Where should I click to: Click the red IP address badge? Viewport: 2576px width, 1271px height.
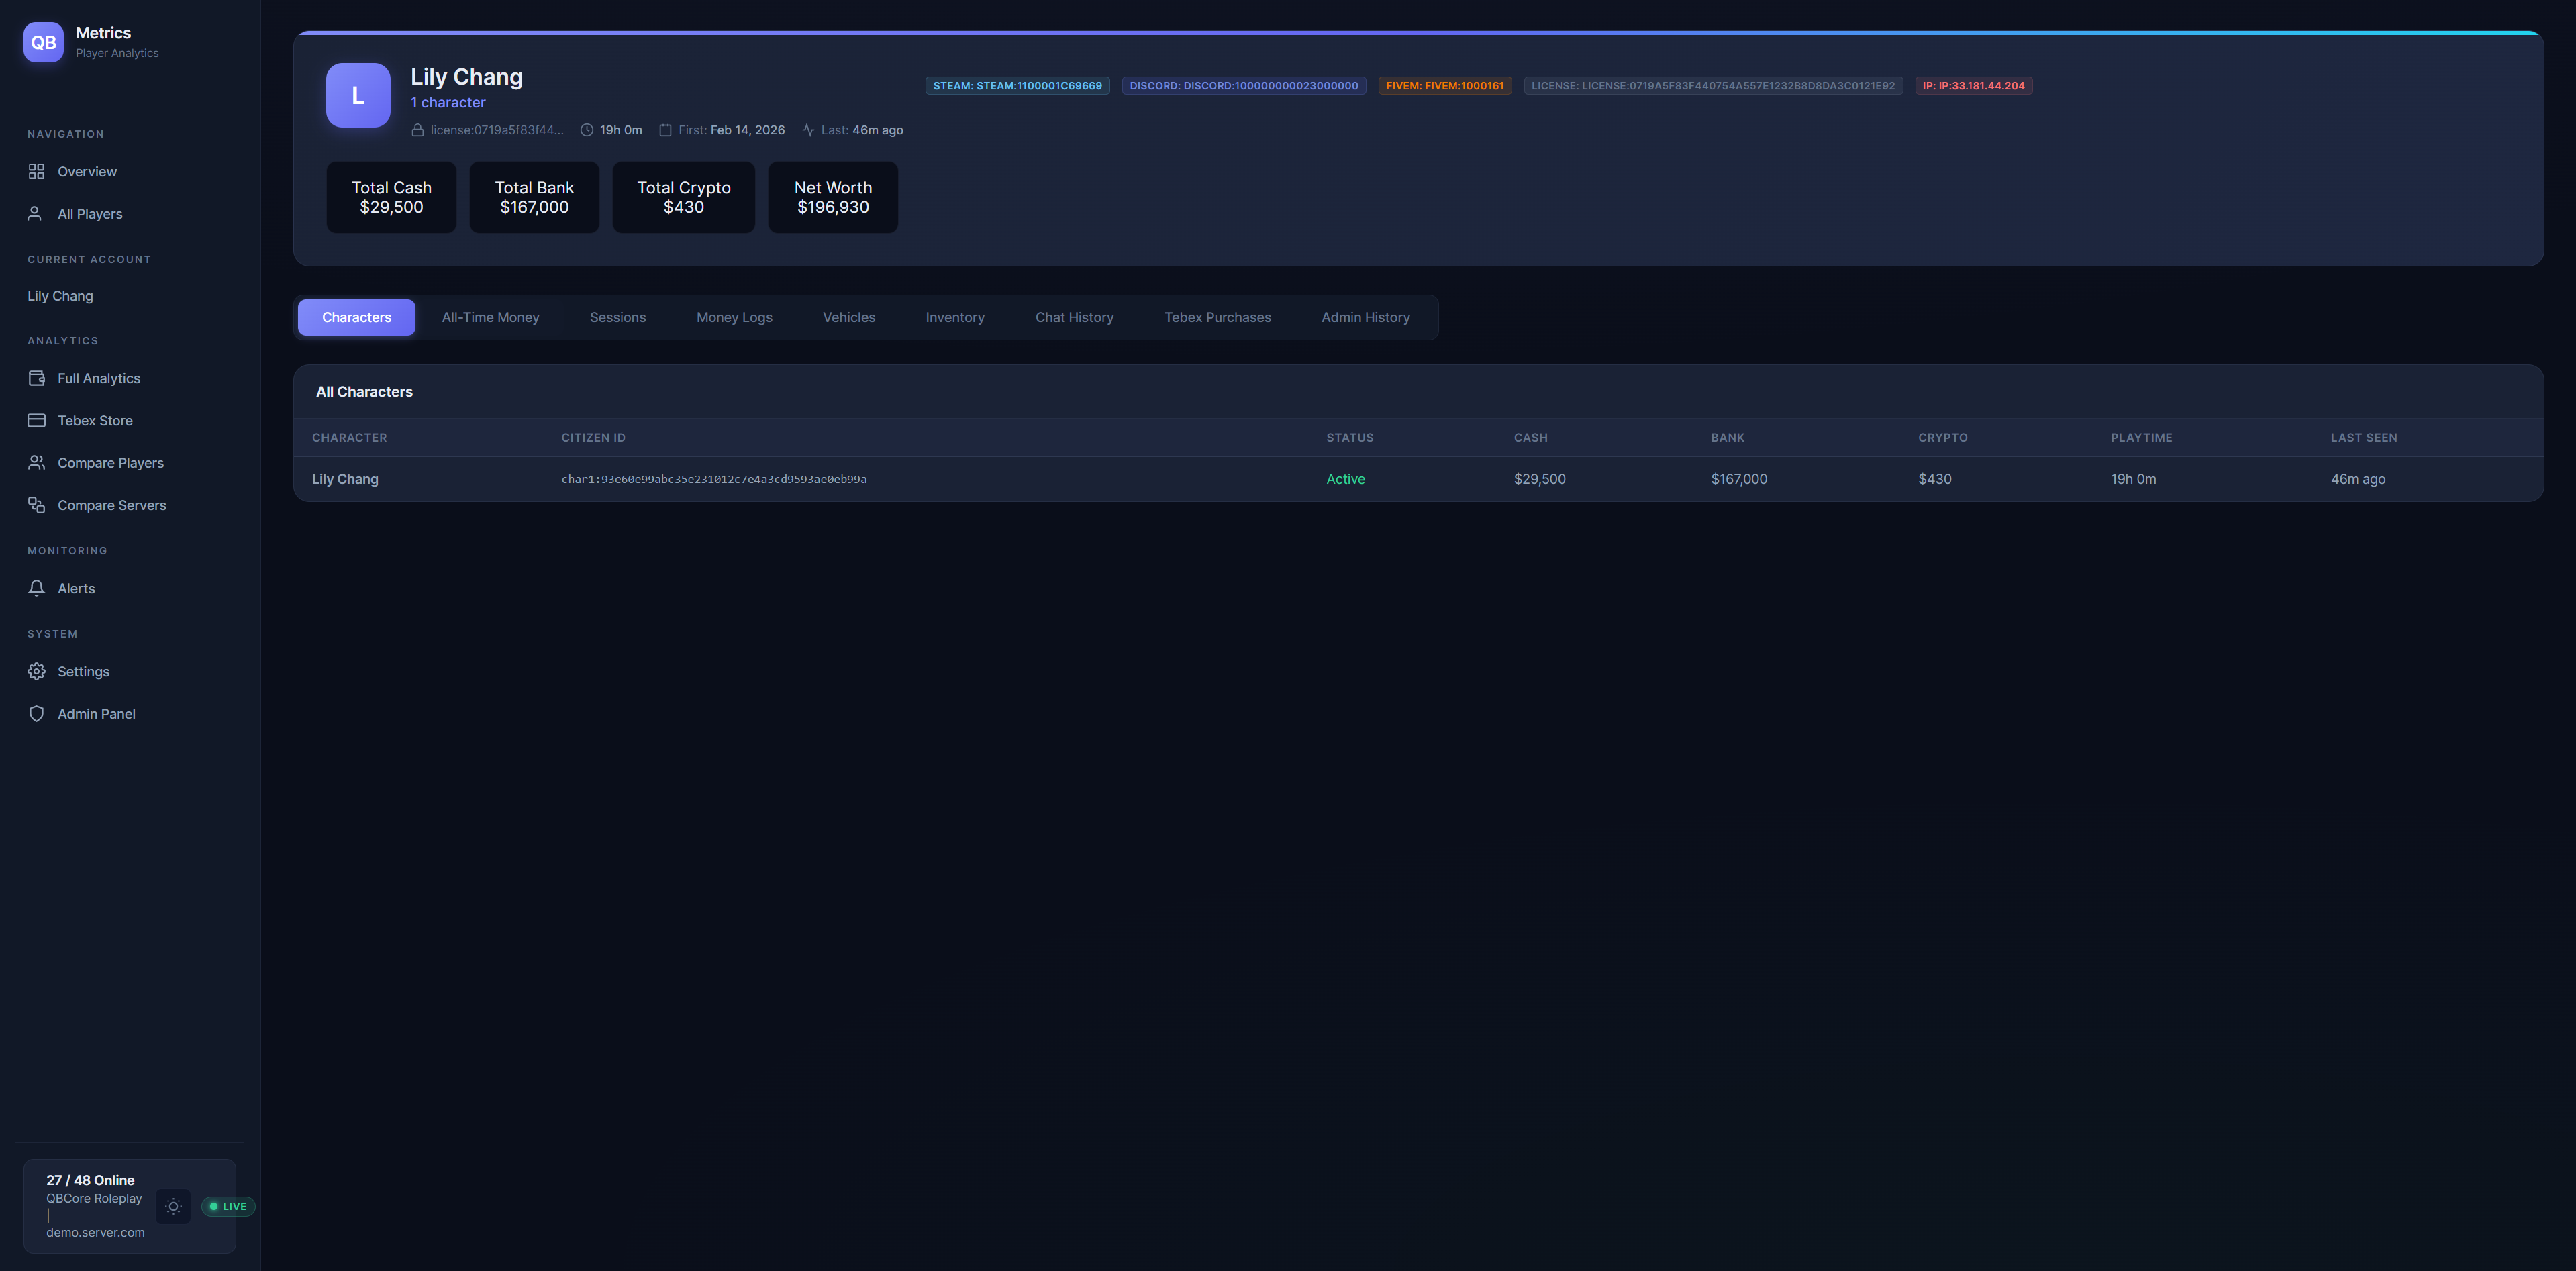tap(1973, 86)
